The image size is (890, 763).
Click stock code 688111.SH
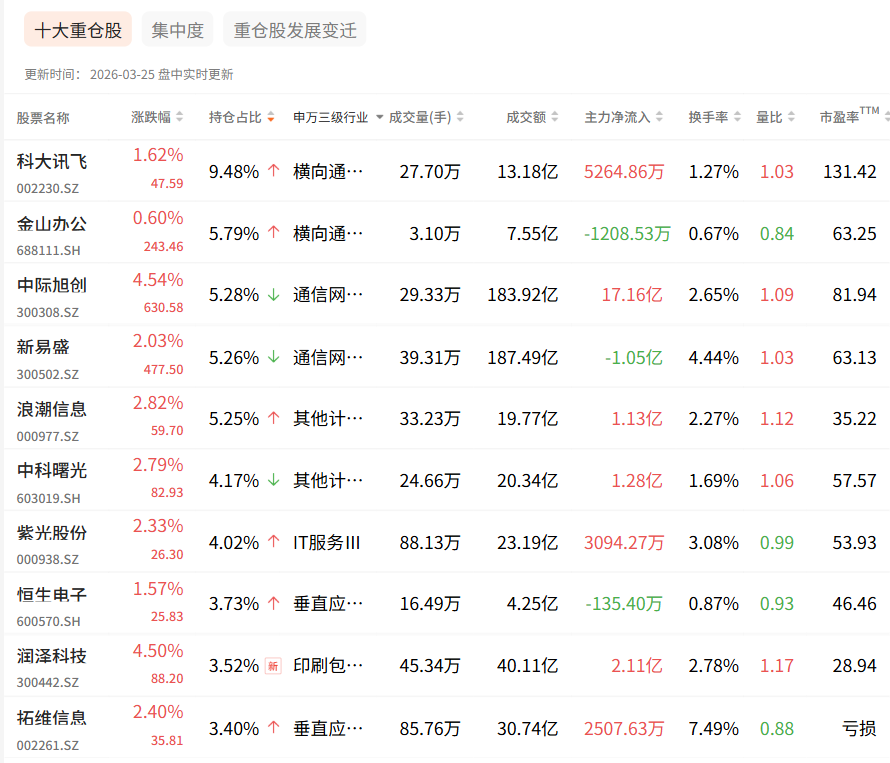point(48,250)
